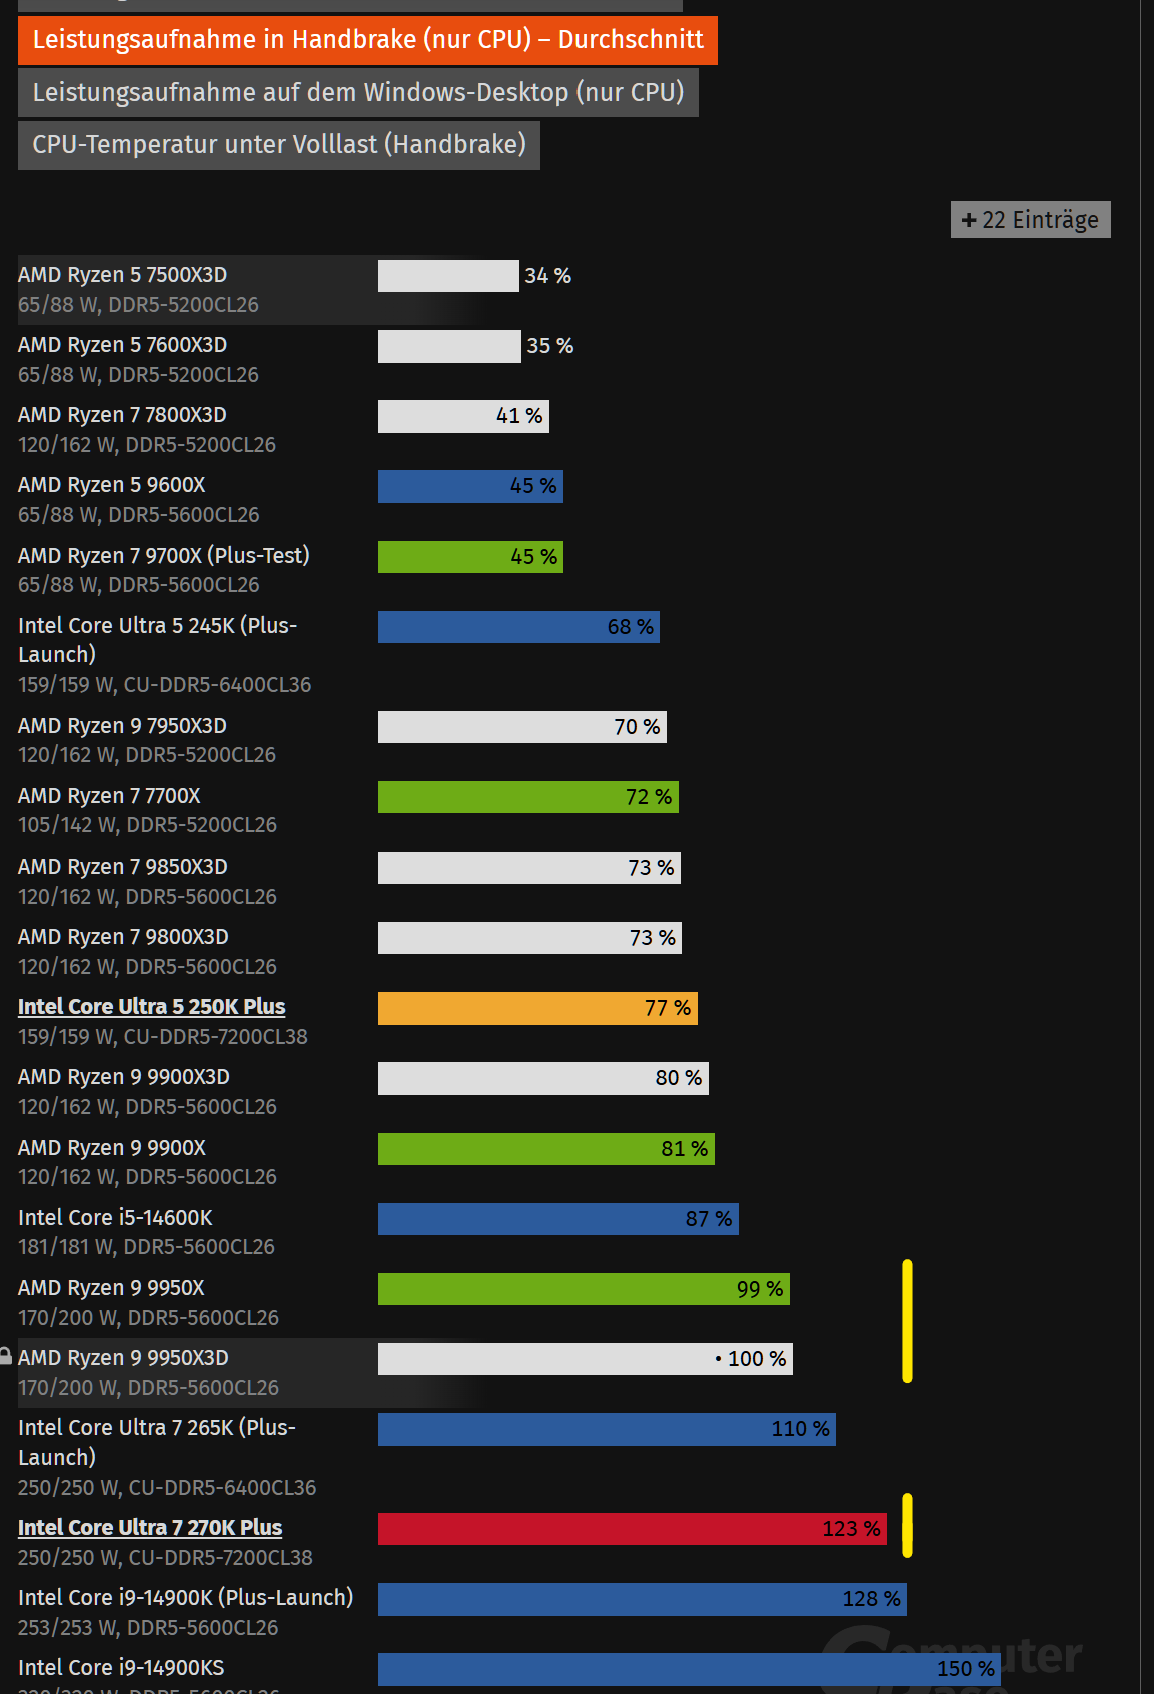Select the AMD Ryzen 5 7600X3D row label
The height and width of the screenshot is (1694, 1154).
click(x=123, y=345)
